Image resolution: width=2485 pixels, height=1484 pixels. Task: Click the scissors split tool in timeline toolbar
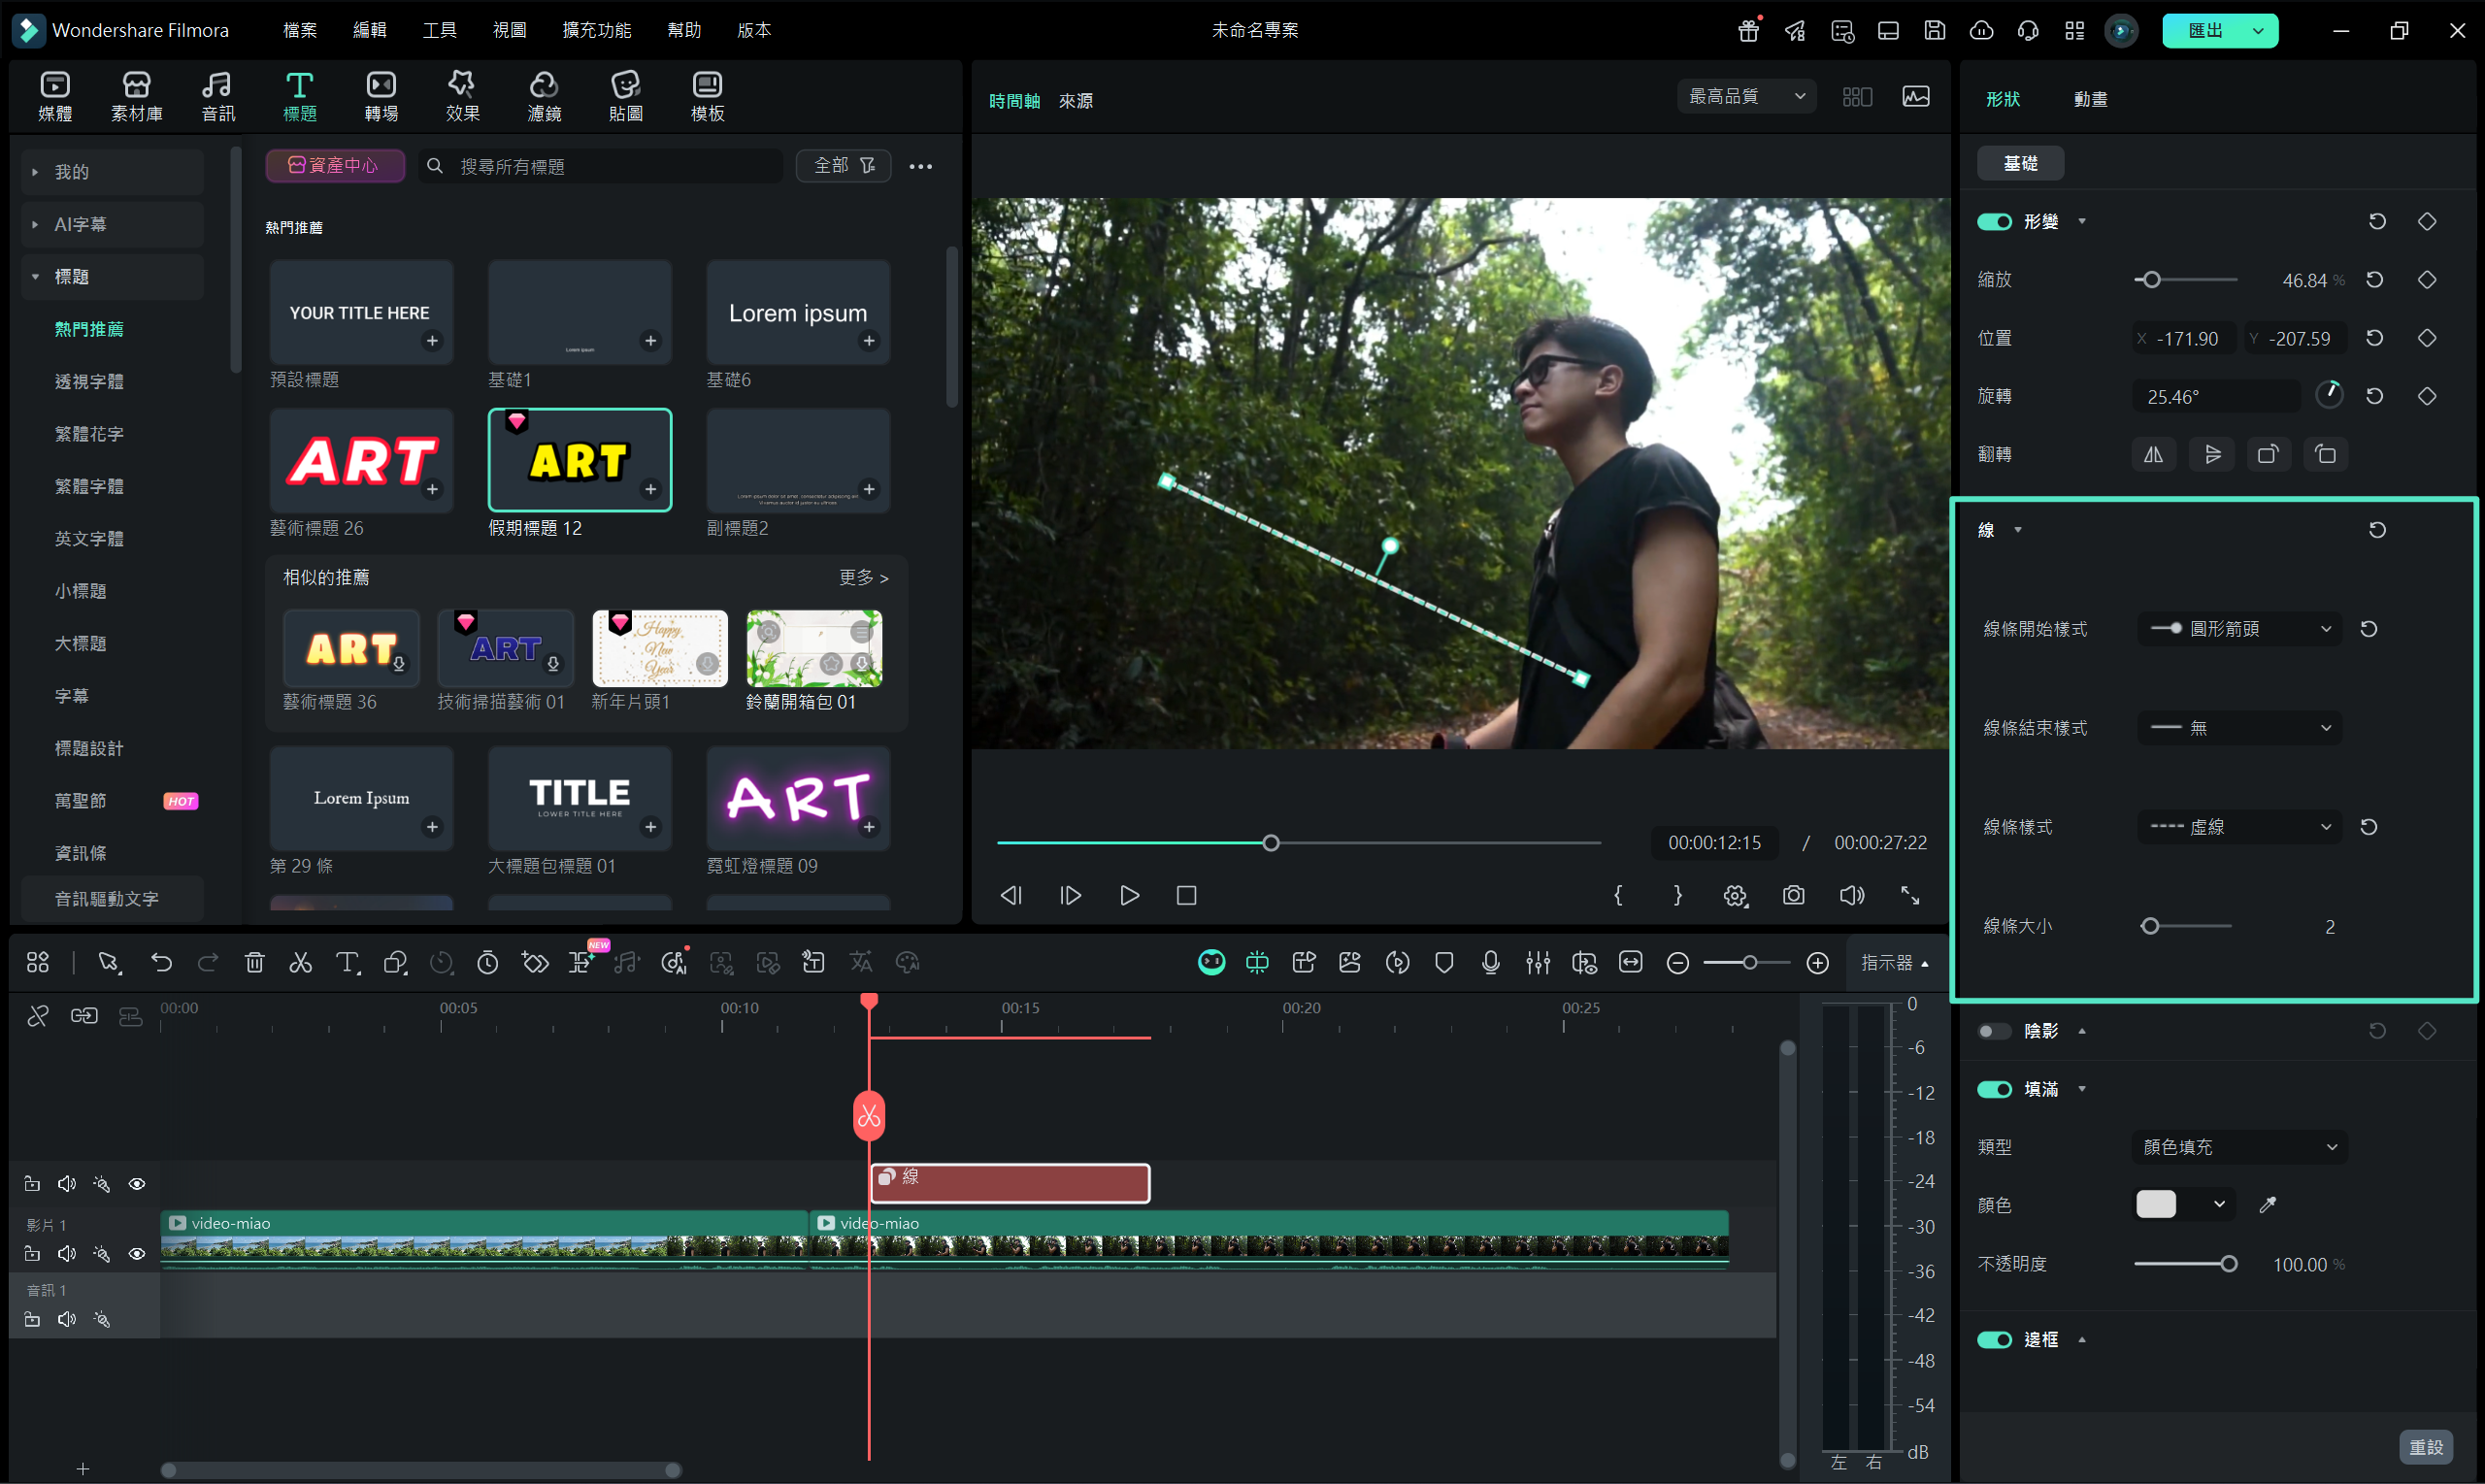[300, 962]
